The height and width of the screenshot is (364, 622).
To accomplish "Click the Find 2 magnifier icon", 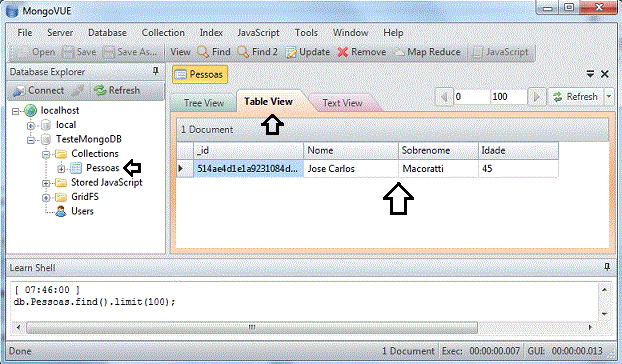I will tap(243, 52).
